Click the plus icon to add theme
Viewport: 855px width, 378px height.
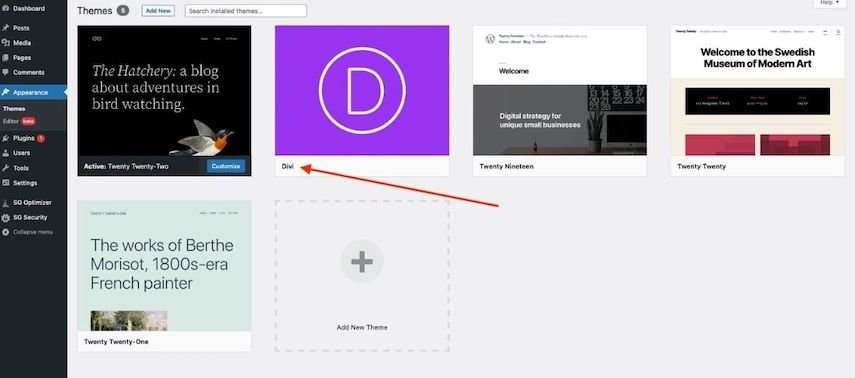[362, 261]
